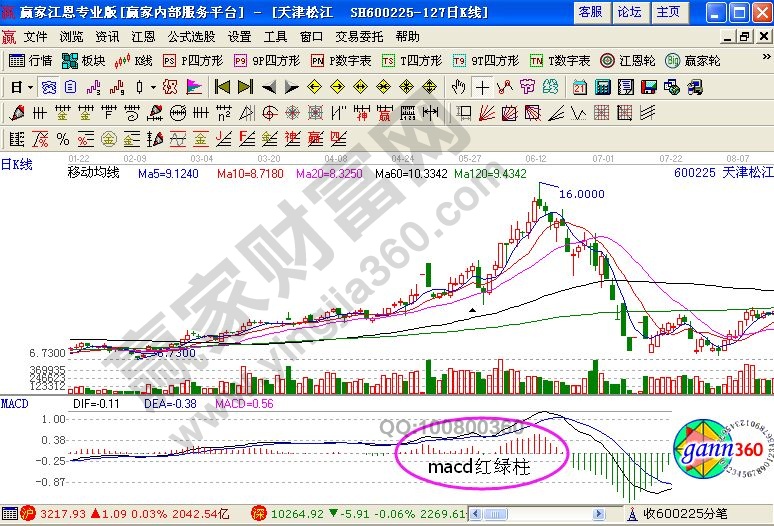
Task: Expand the 日 period dropdown
Action: pos(22,87)
